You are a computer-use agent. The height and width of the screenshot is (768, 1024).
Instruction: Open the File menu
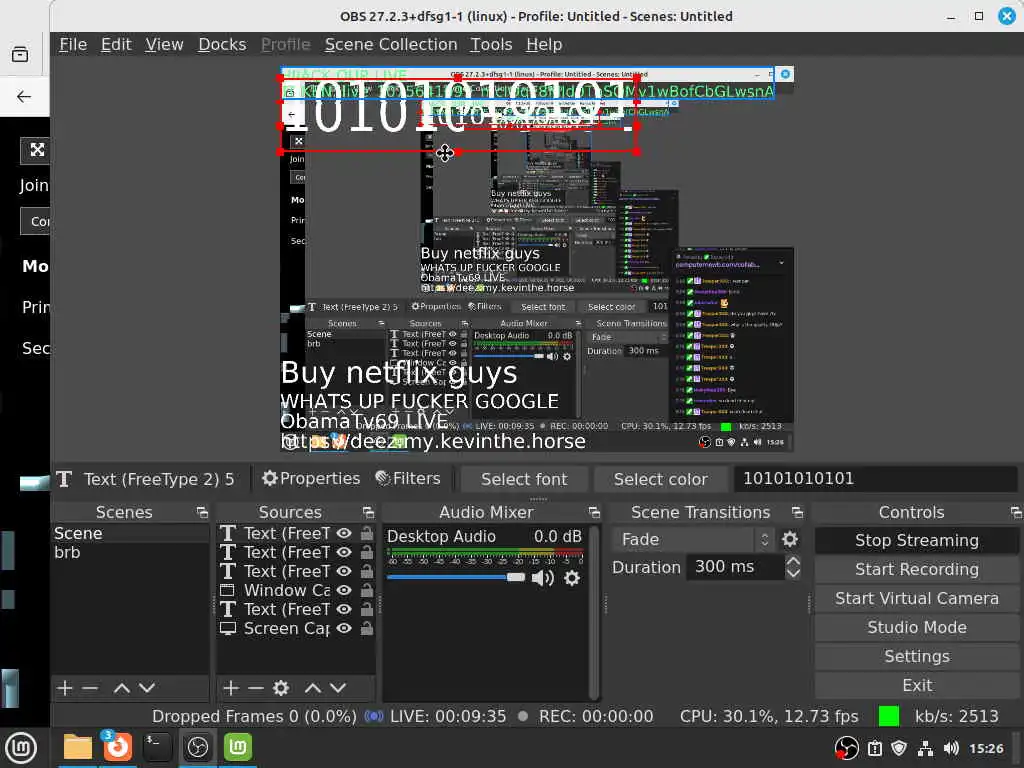point(73,44)
